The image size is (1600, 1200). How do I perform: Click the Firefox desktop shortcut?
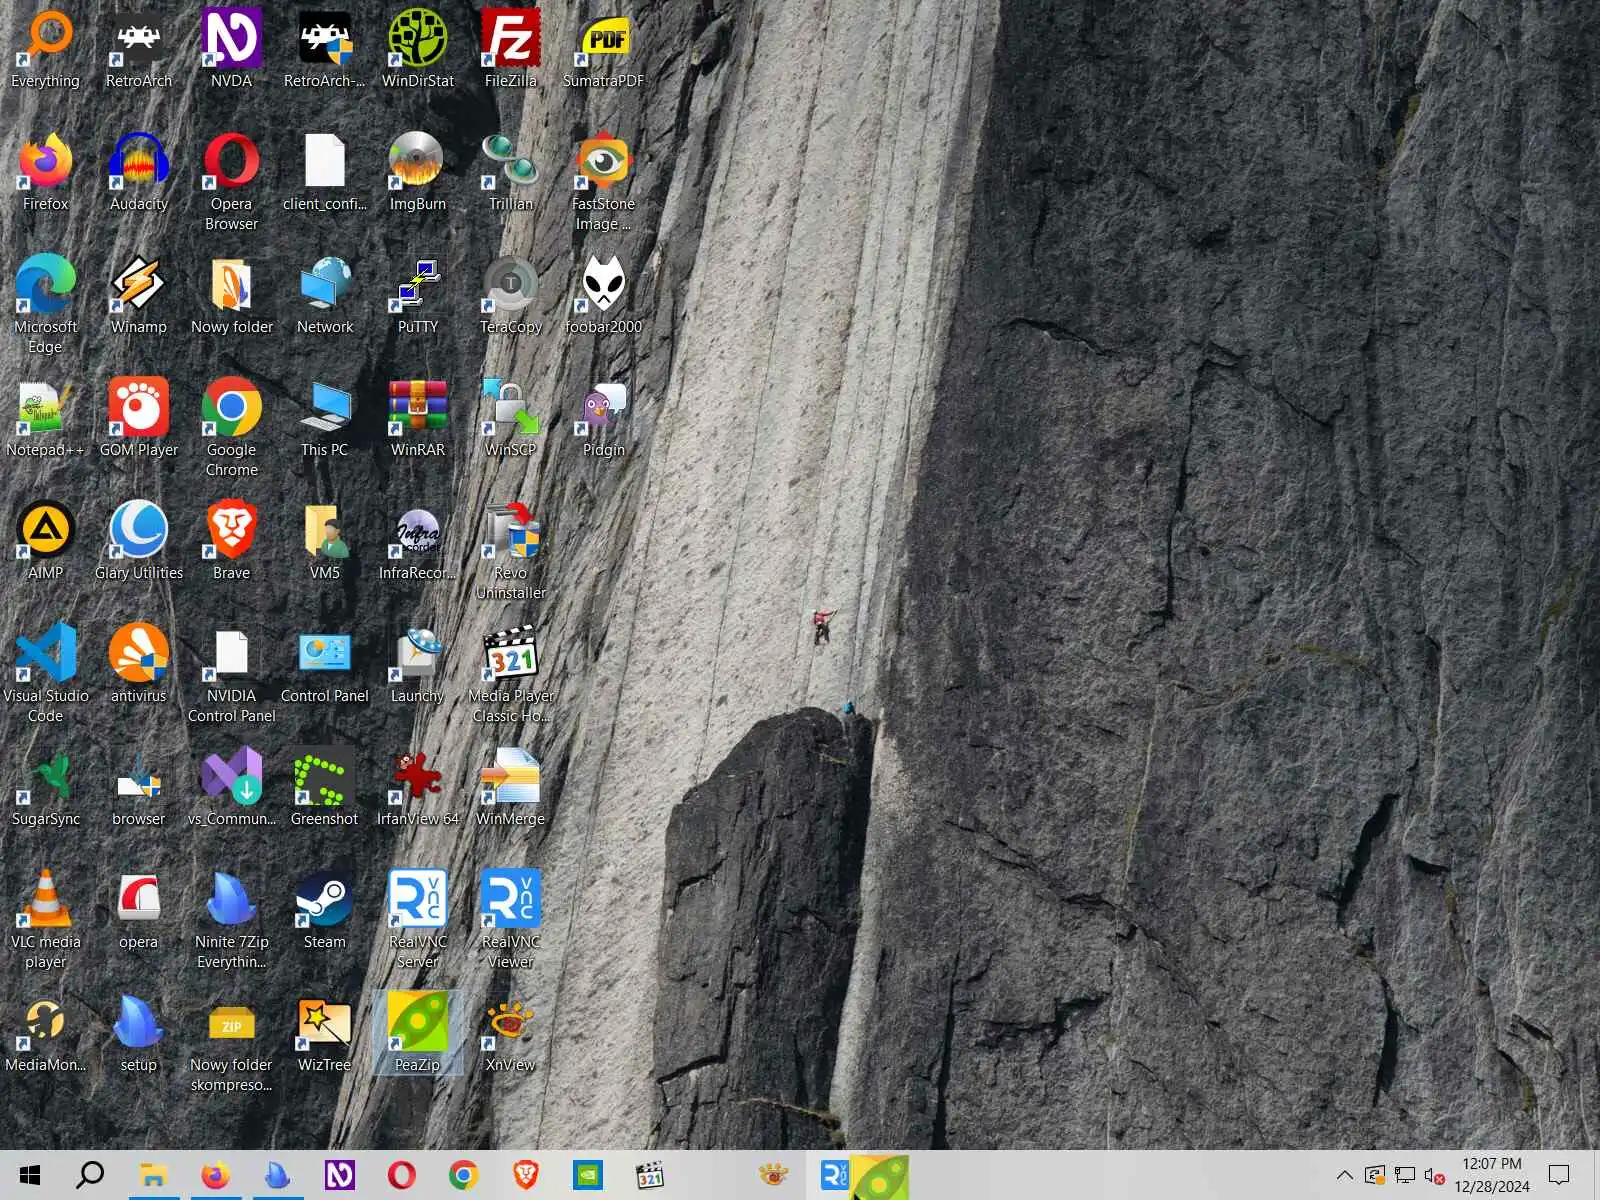(x=46, y=171)
